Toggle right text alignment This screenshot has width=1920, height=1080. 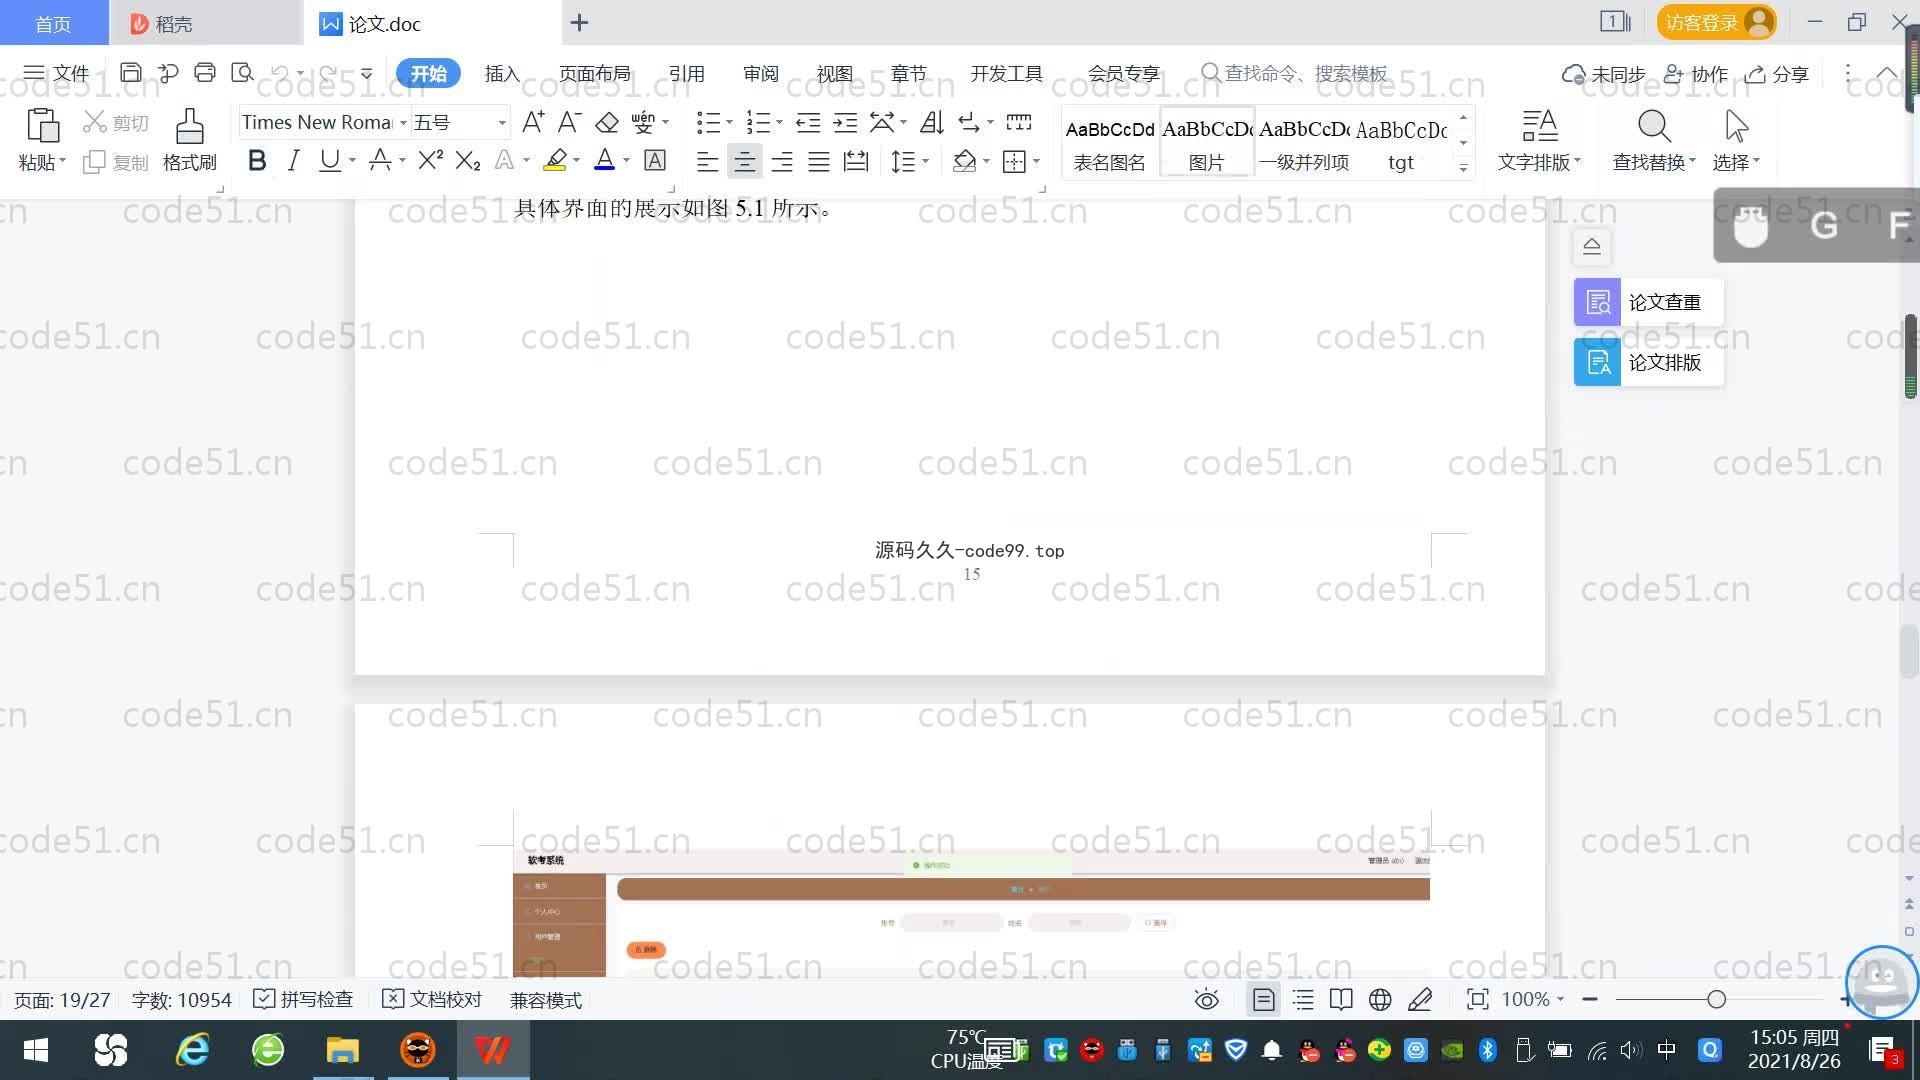[x=782, y=161]
